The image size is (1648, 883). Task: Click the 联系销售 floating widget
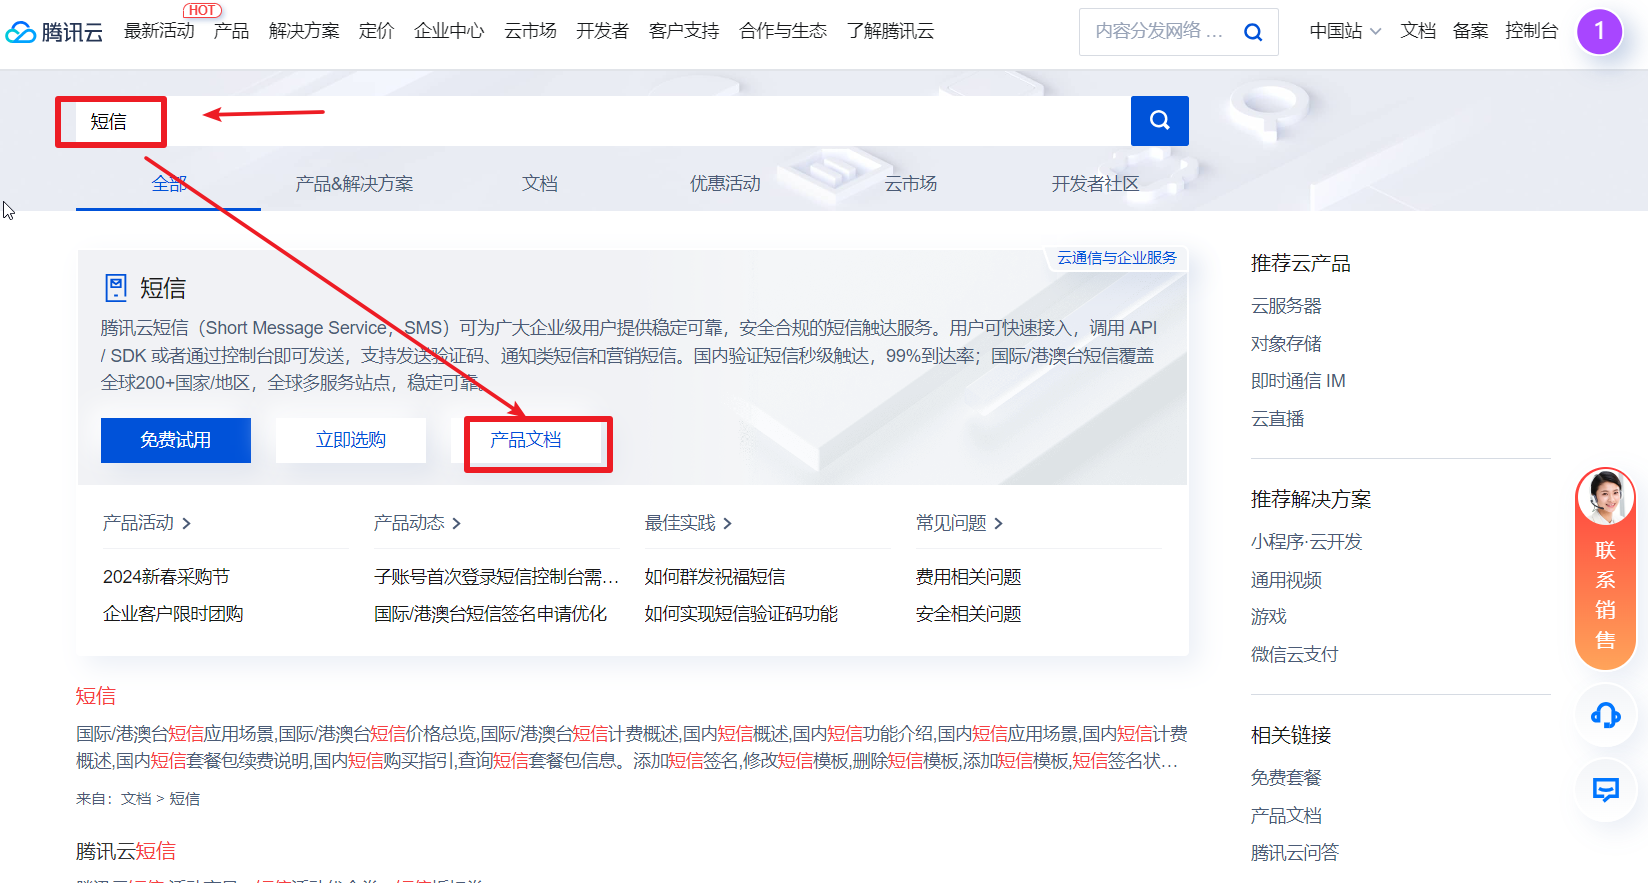point(1605,568)
